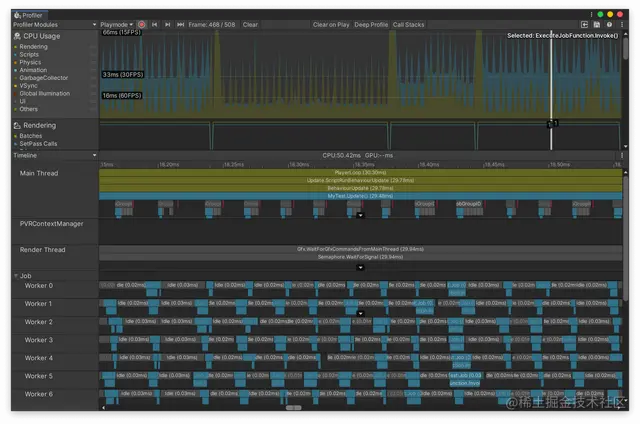The width and height of the screenshot is (640, 424).
Task: Click the Worker 4 thread label
Action: point(39,358)
